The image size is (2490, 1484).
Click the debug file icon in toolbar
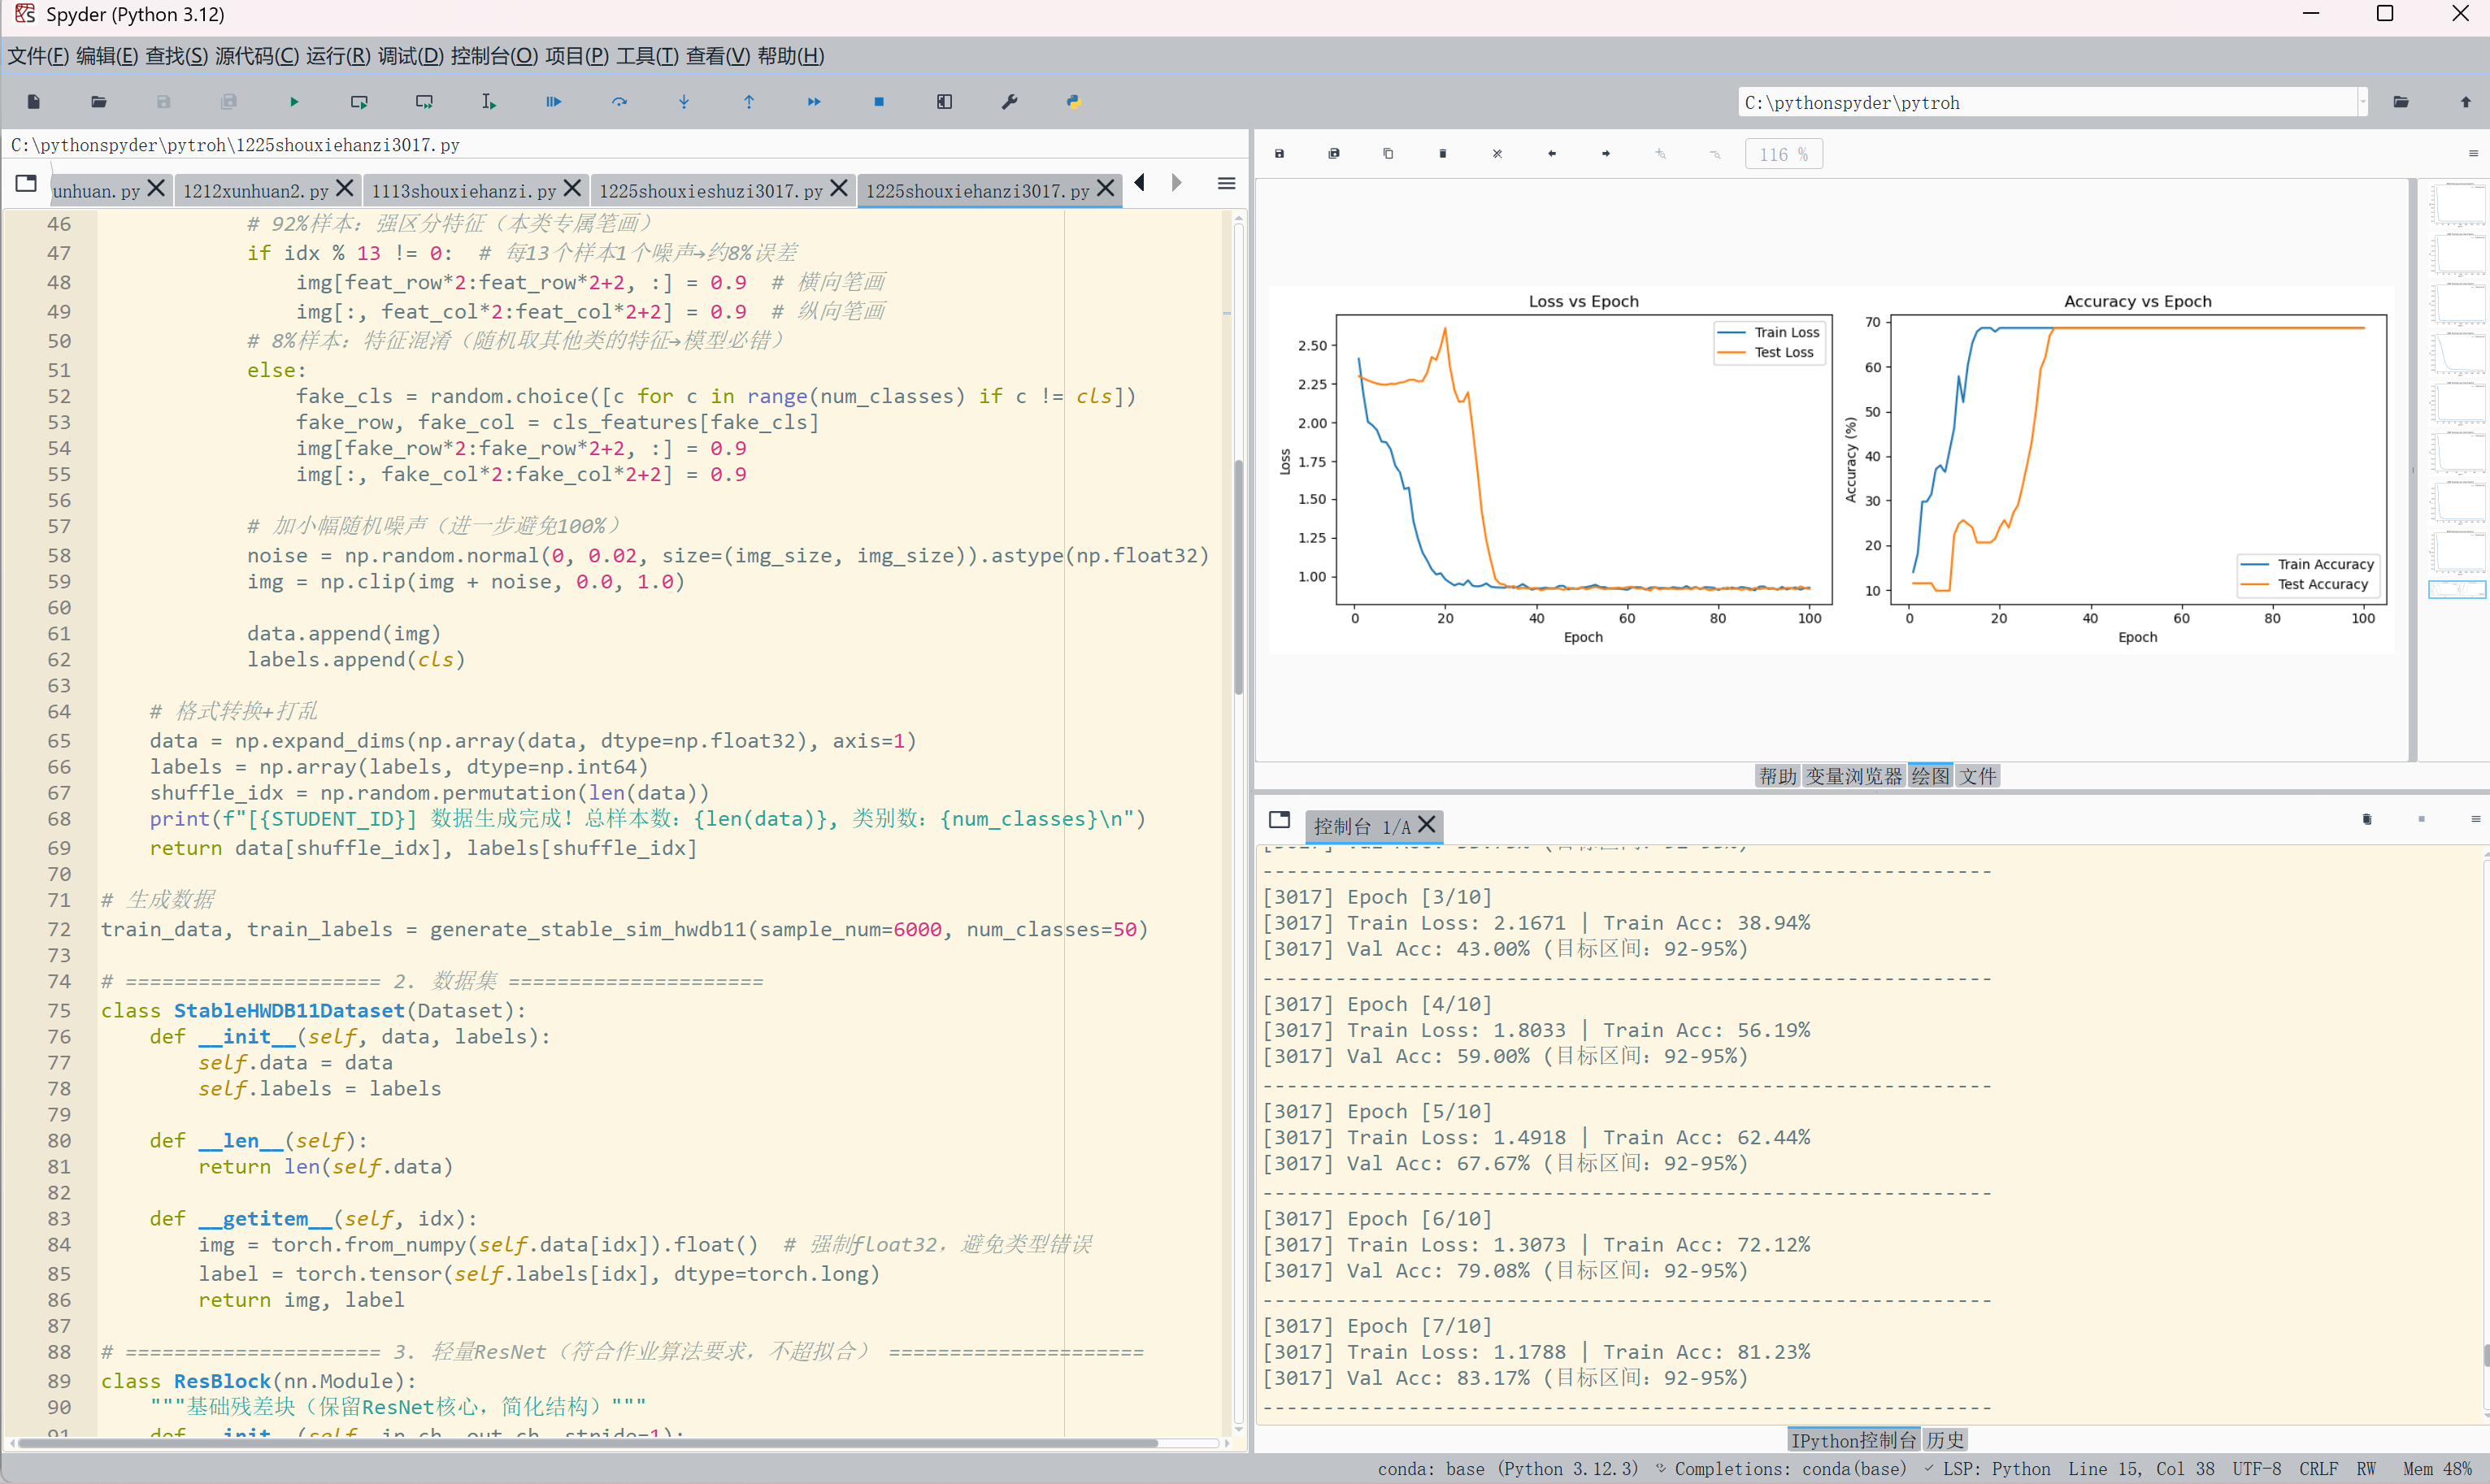click(x=554, y=102)
